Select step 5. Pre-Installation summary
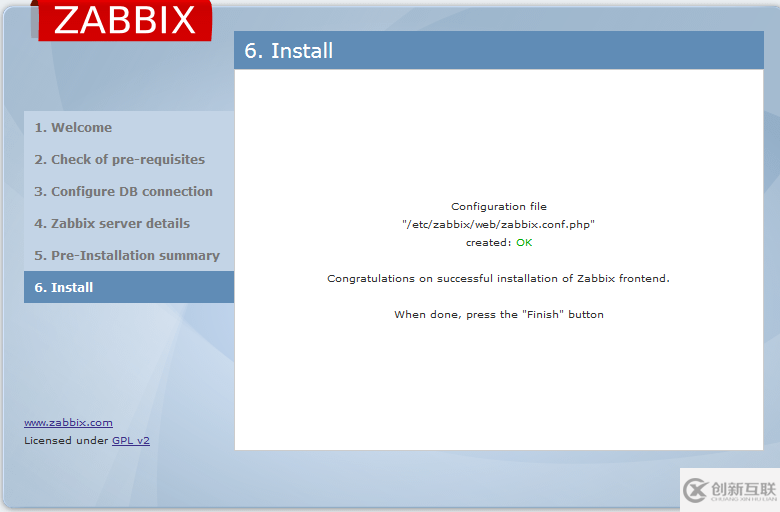The height and width of the screenshot is (512, 780). click(x=127, y=255)
